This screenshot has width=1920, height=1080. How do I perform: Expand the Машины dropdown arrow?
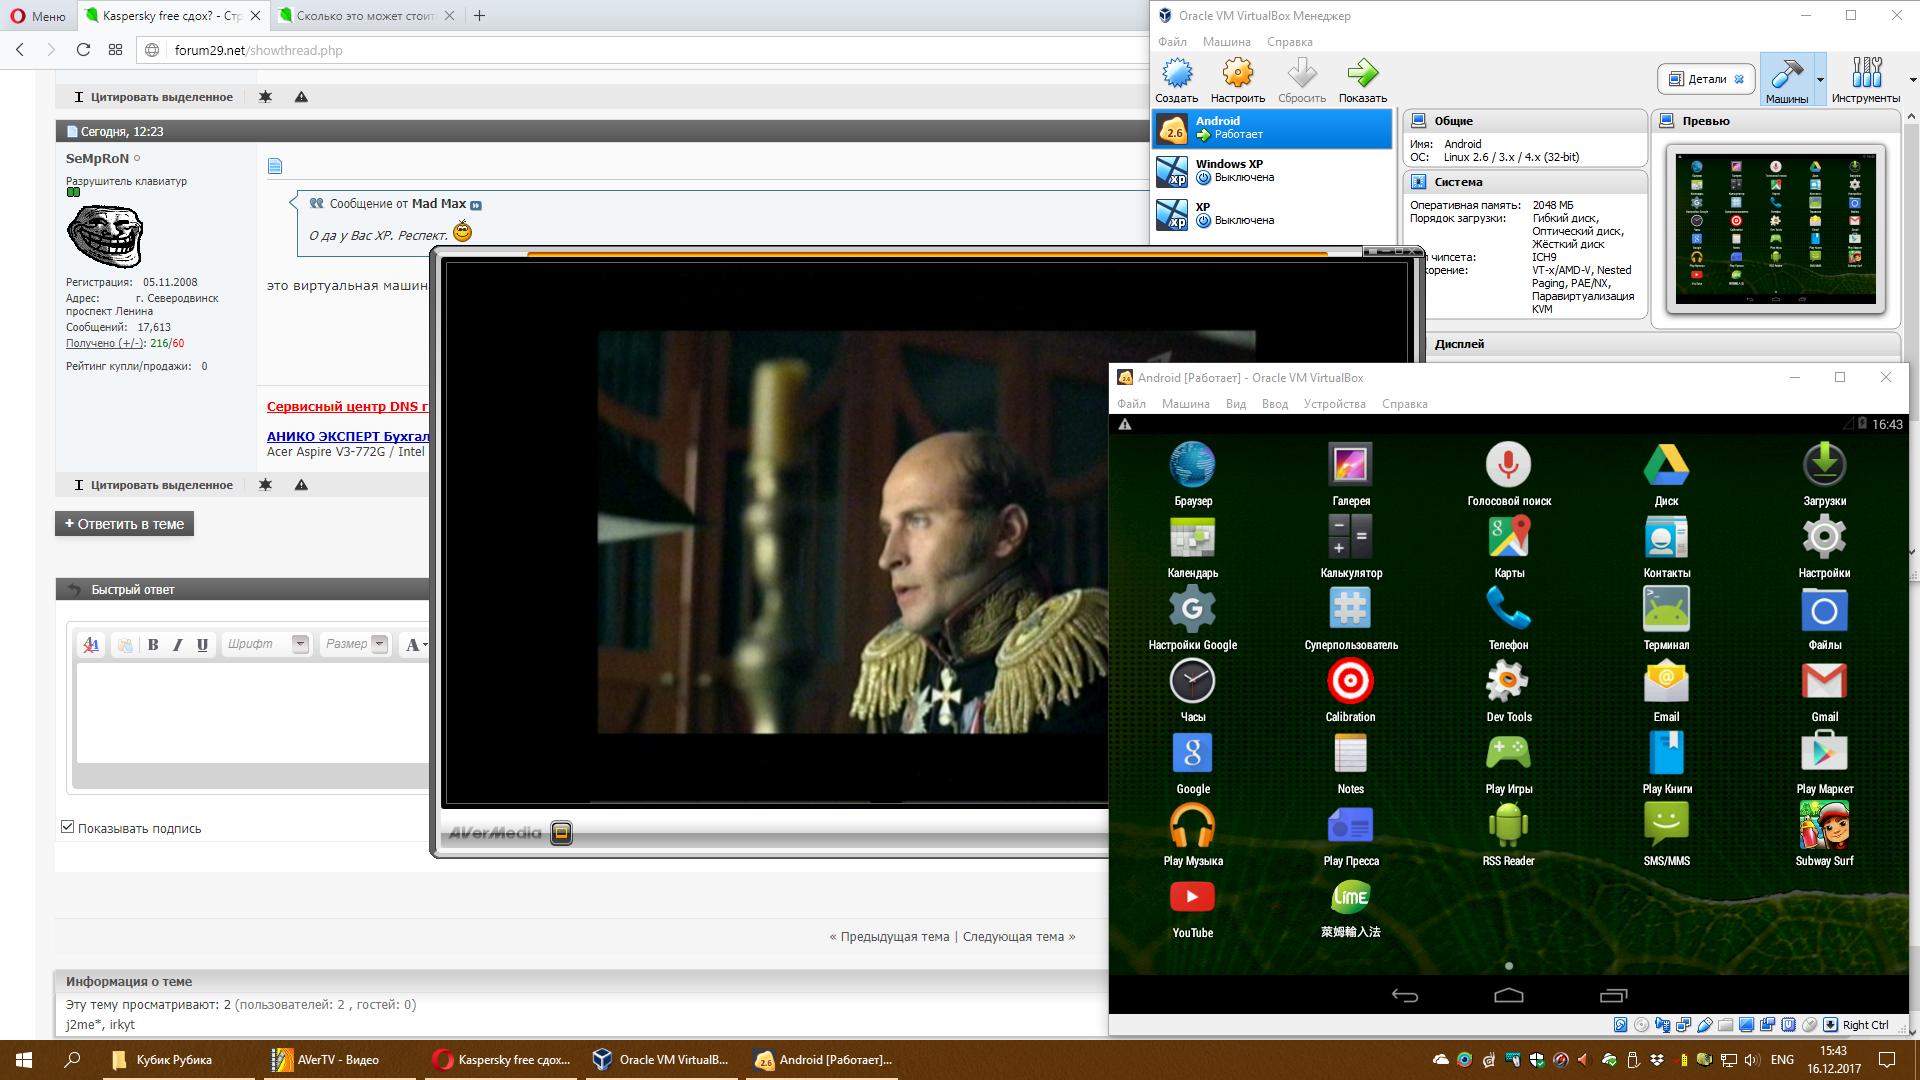click(x=1820, y=80)
